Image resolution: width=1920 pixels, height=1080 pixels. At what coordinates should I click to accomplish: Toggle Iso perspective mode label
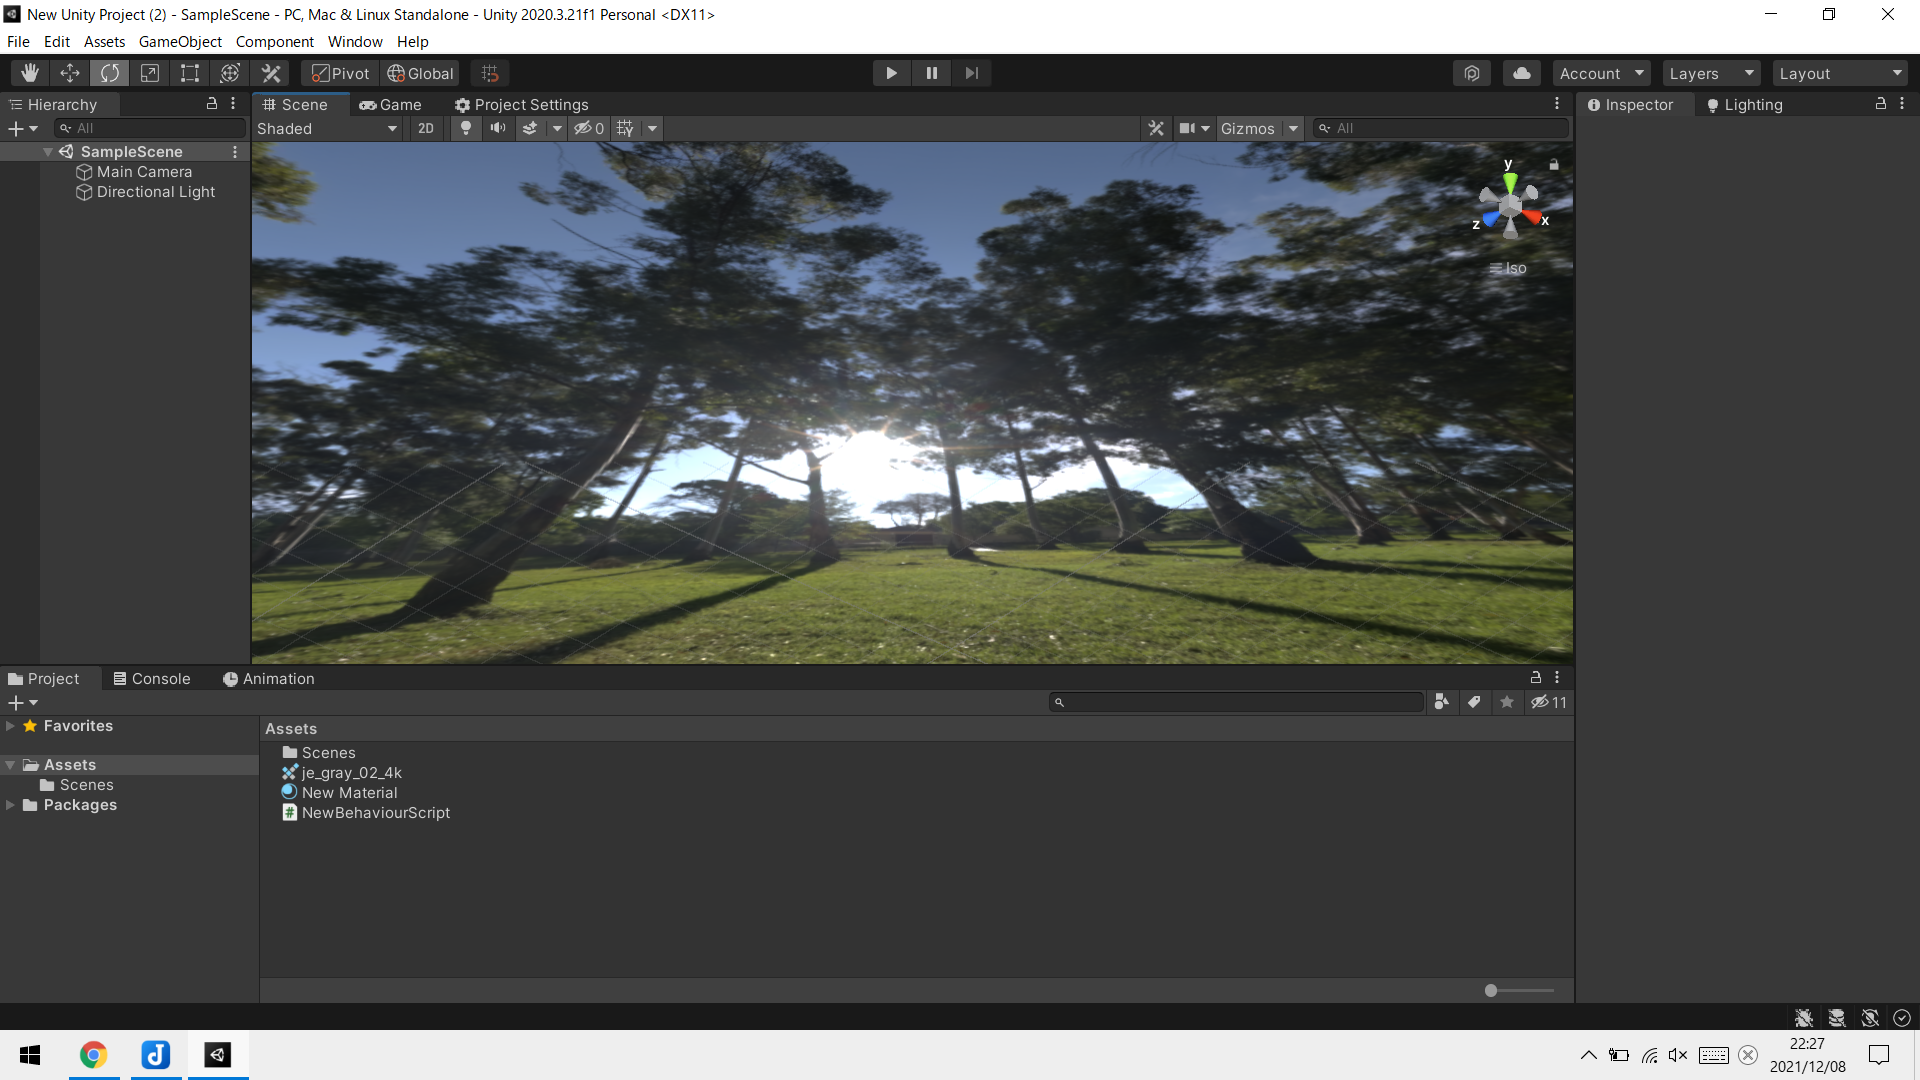coord(1508,268)
